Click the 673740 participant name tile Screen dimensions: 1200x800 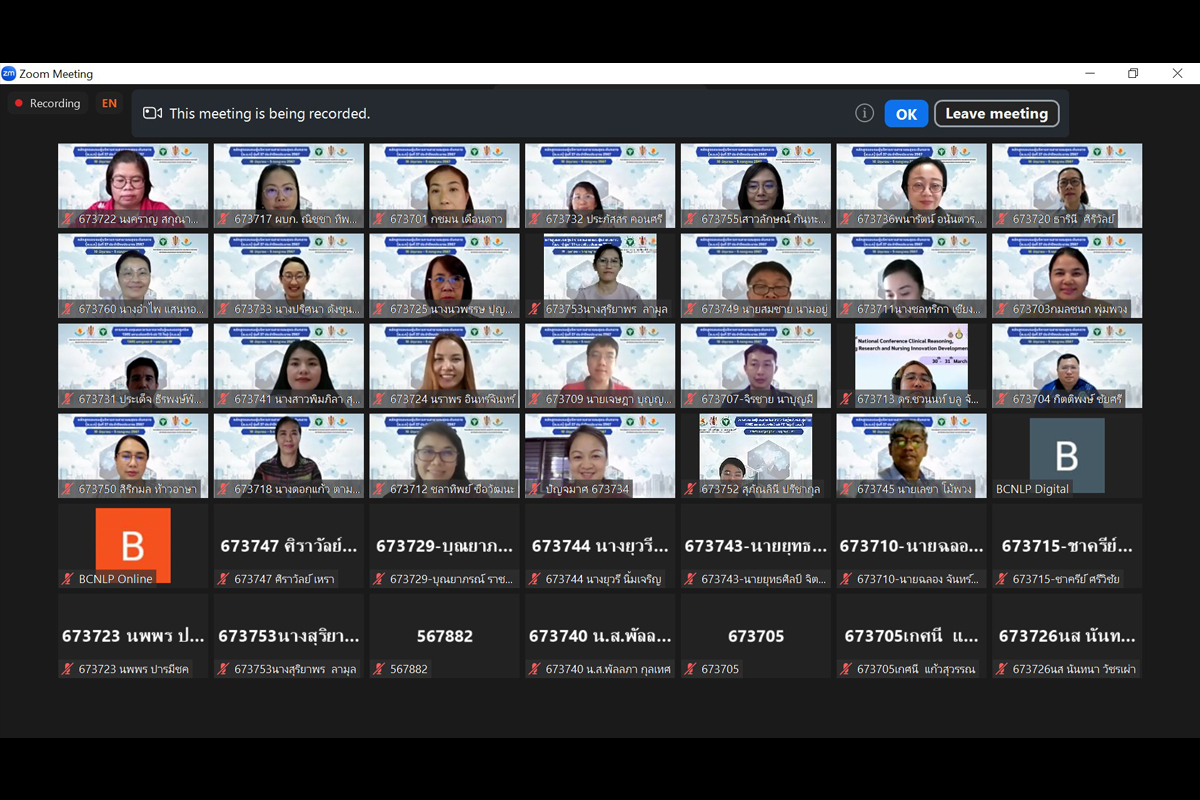tap(599, 636)
